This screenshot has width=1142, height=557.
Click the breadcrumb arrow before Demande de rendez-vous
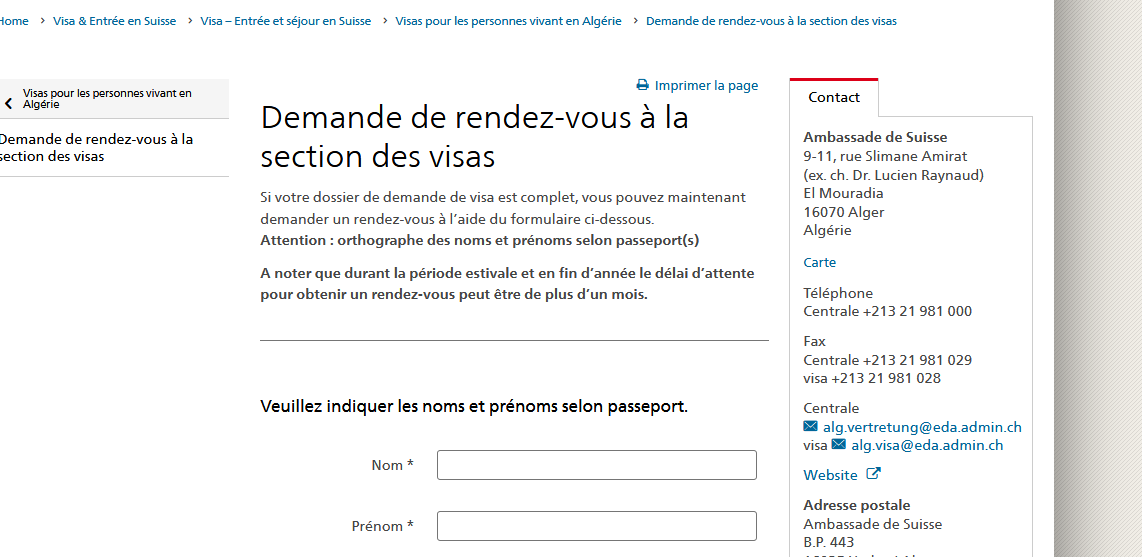[x=634, y=21]
